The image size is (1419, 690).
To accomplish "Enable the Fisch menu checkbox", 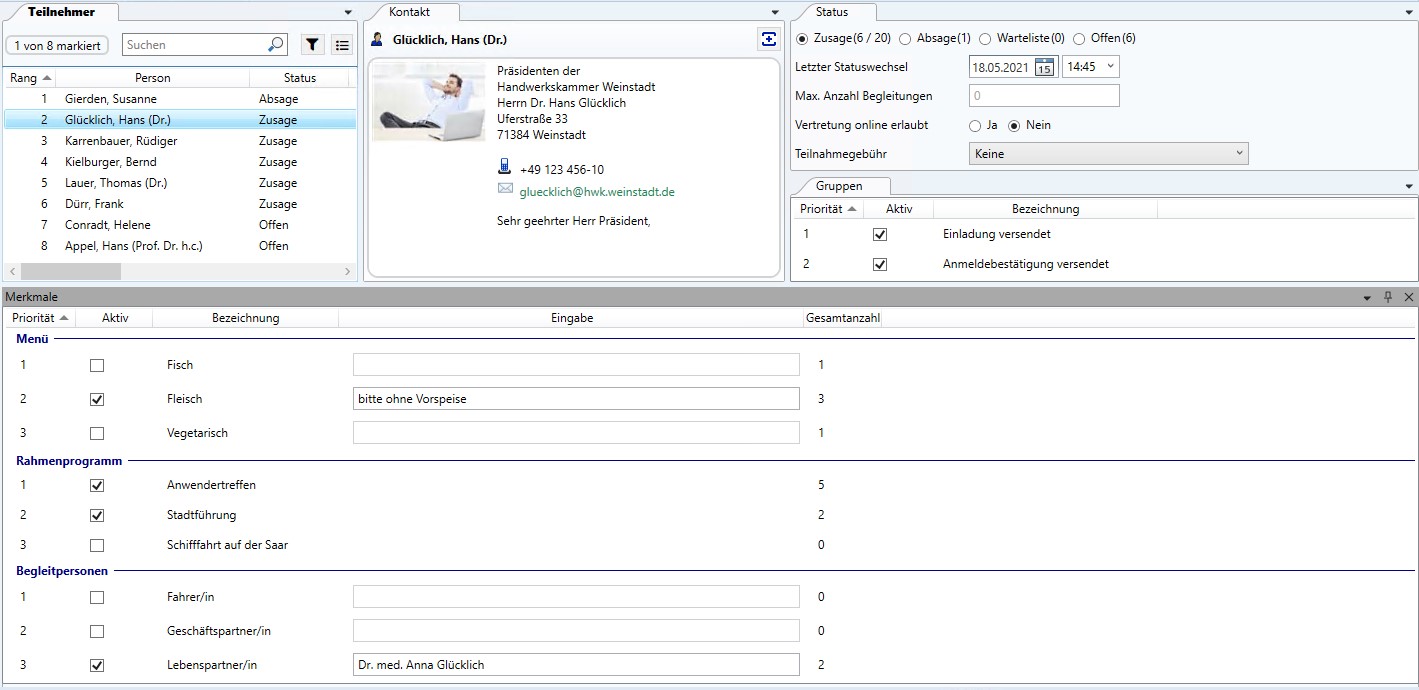I will pos(97,365).
